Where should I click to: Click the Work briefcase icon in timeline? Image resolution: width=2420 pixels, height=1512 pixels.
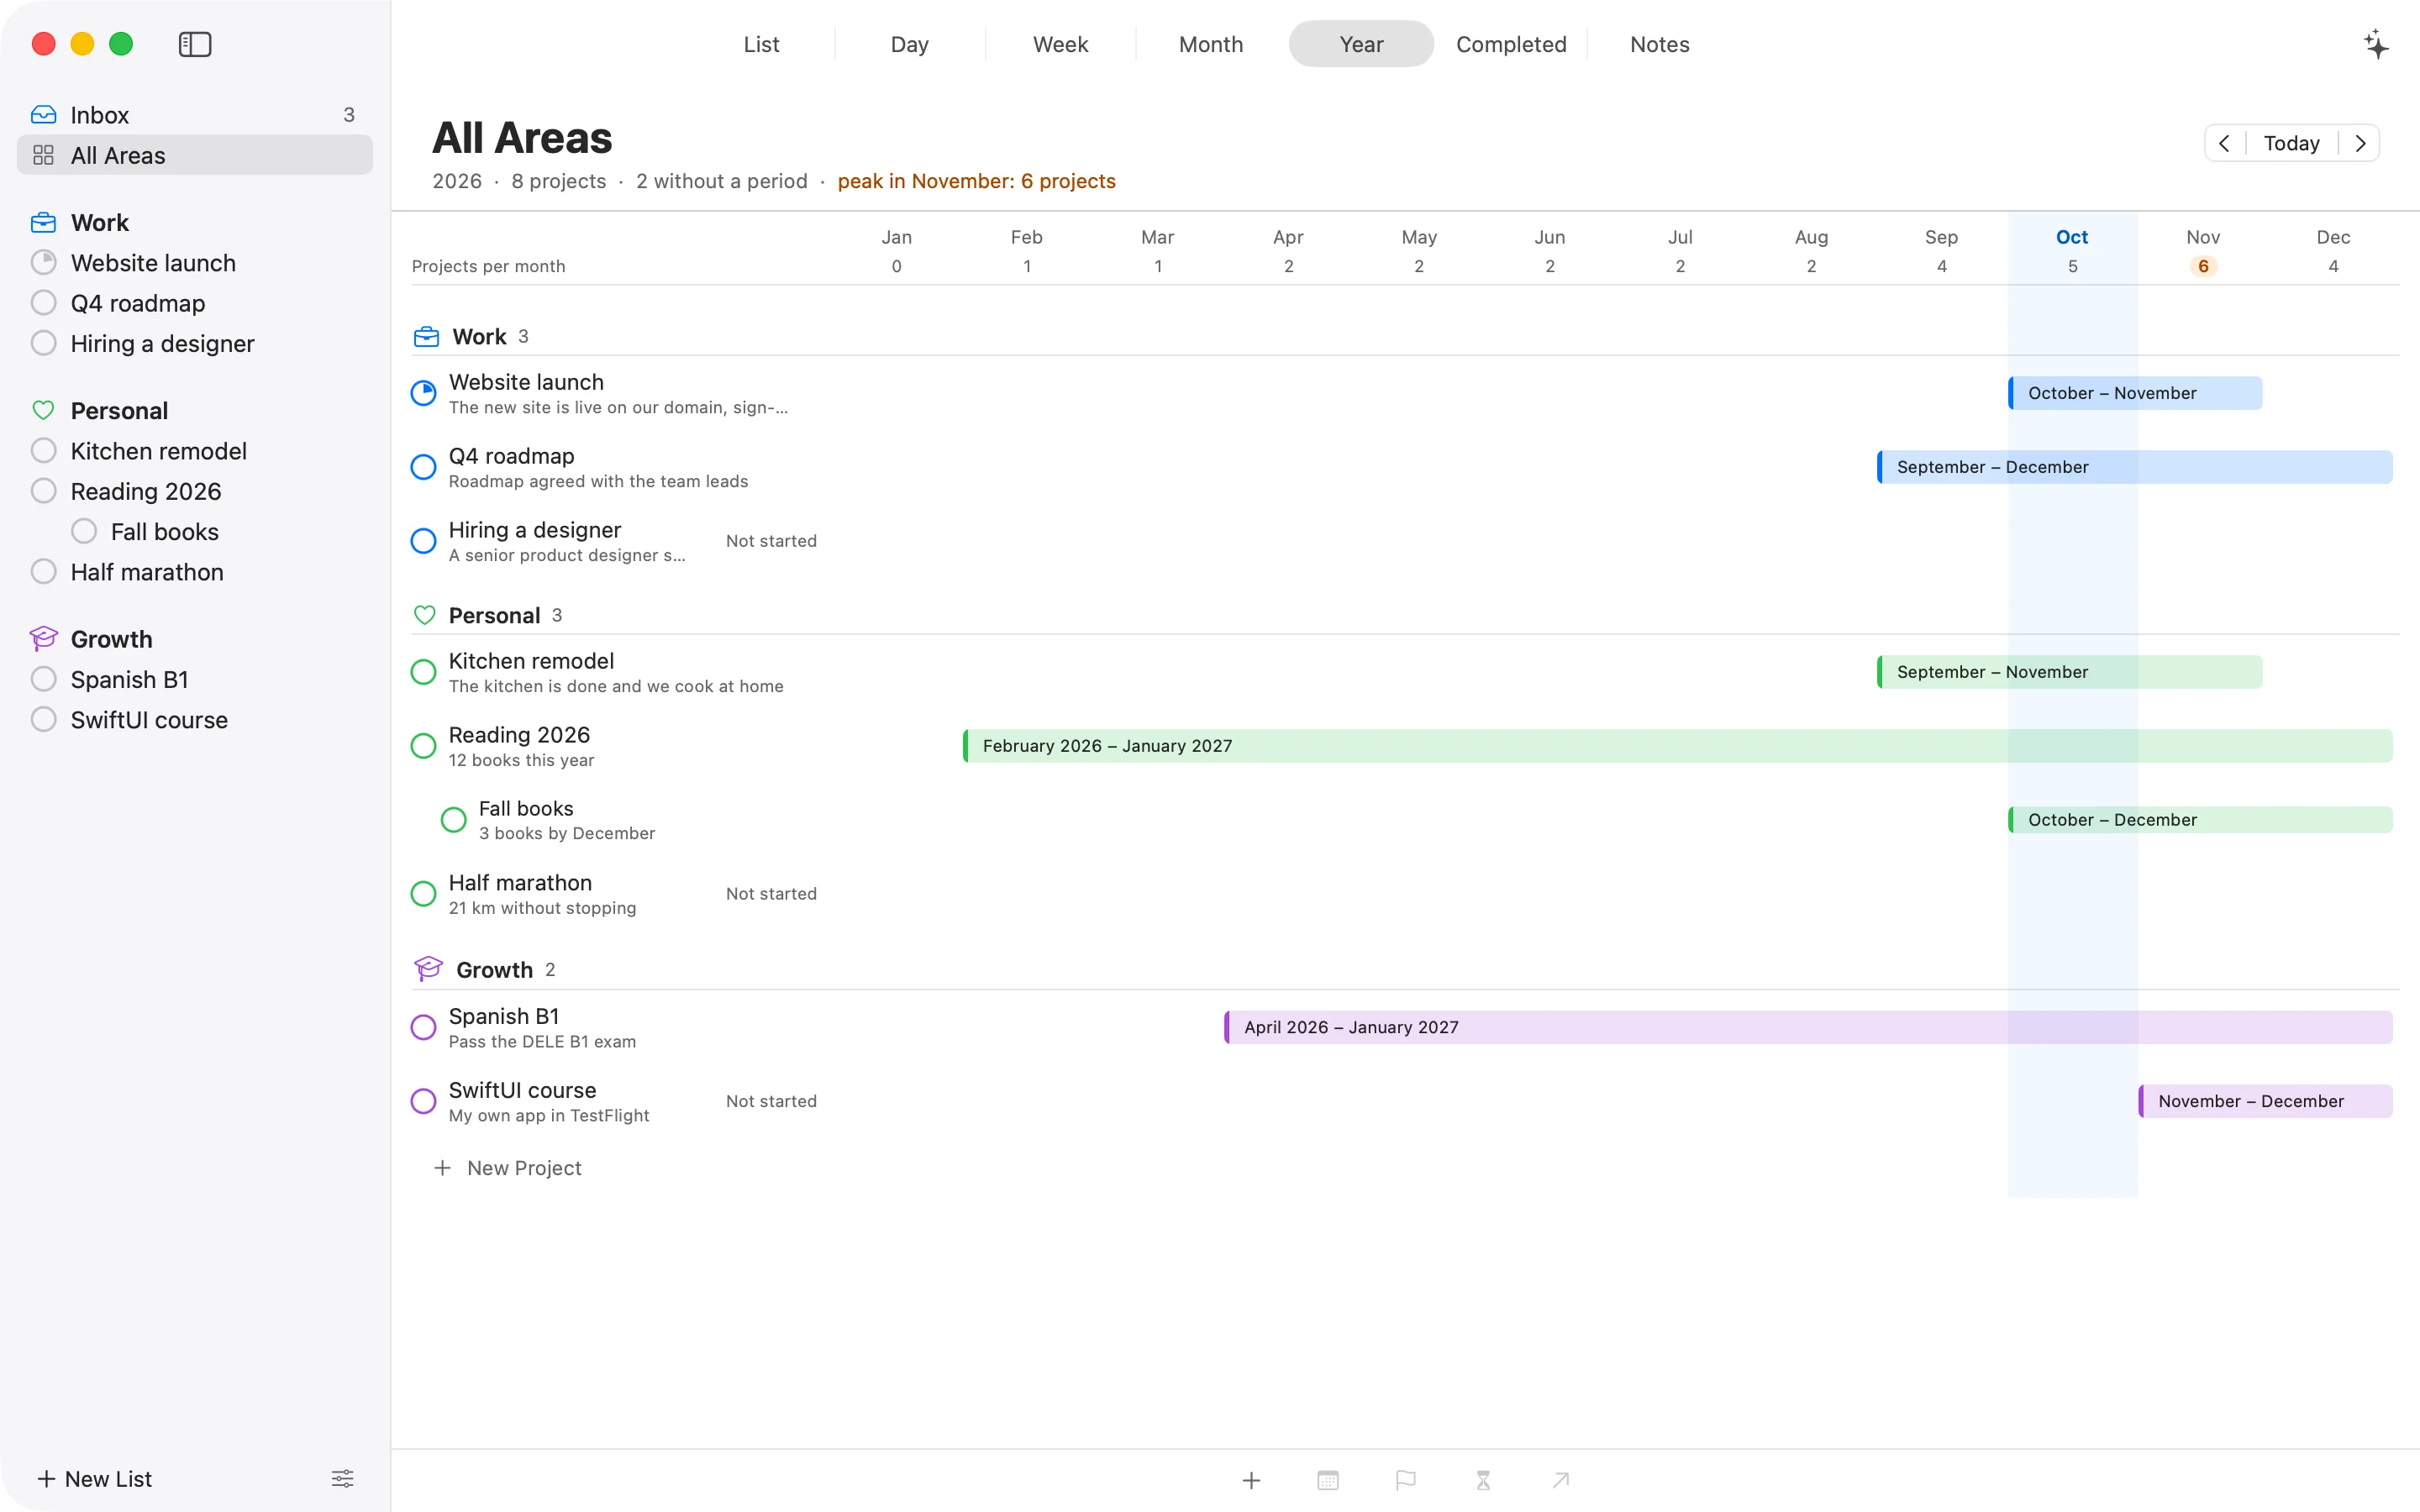pos(426,336)
